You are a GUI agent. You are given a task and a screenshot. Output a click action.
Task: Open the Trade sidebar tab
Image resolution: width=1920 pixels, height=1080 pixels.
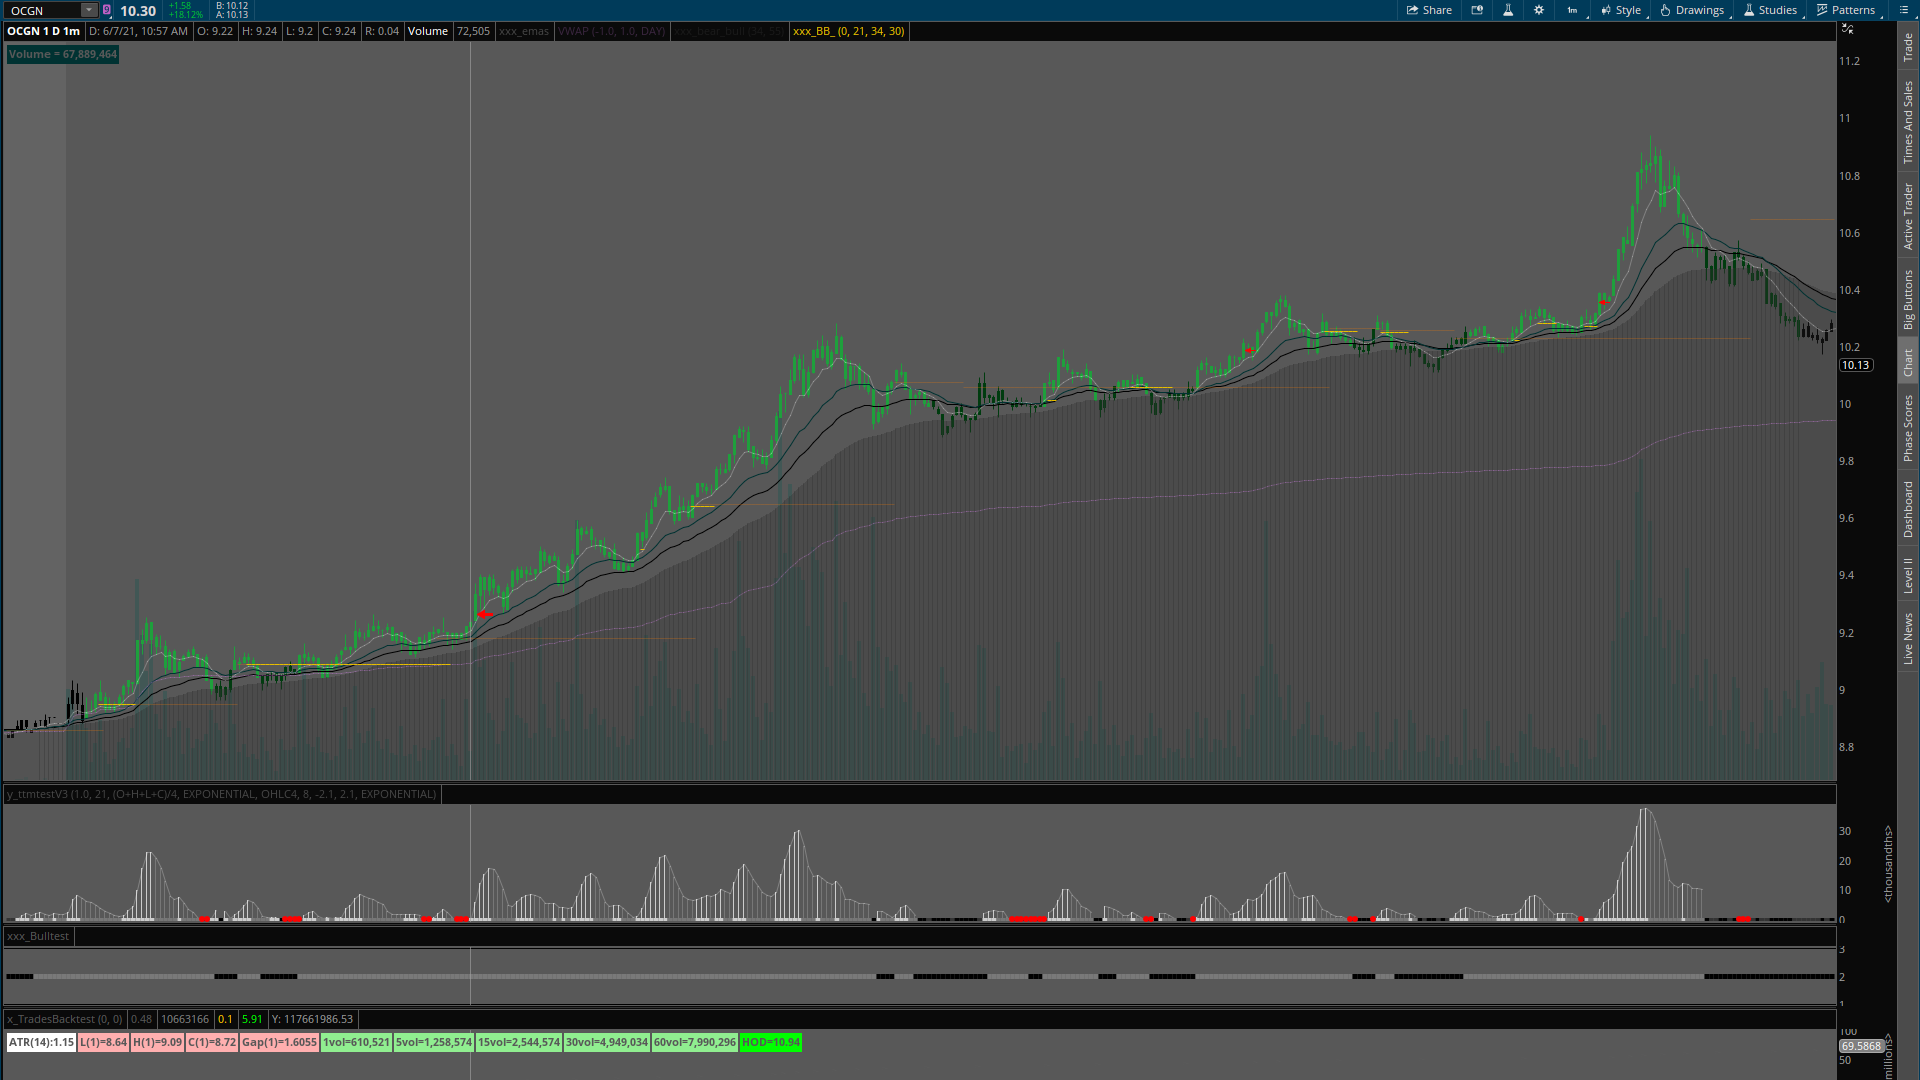[x=1908, y=46]
